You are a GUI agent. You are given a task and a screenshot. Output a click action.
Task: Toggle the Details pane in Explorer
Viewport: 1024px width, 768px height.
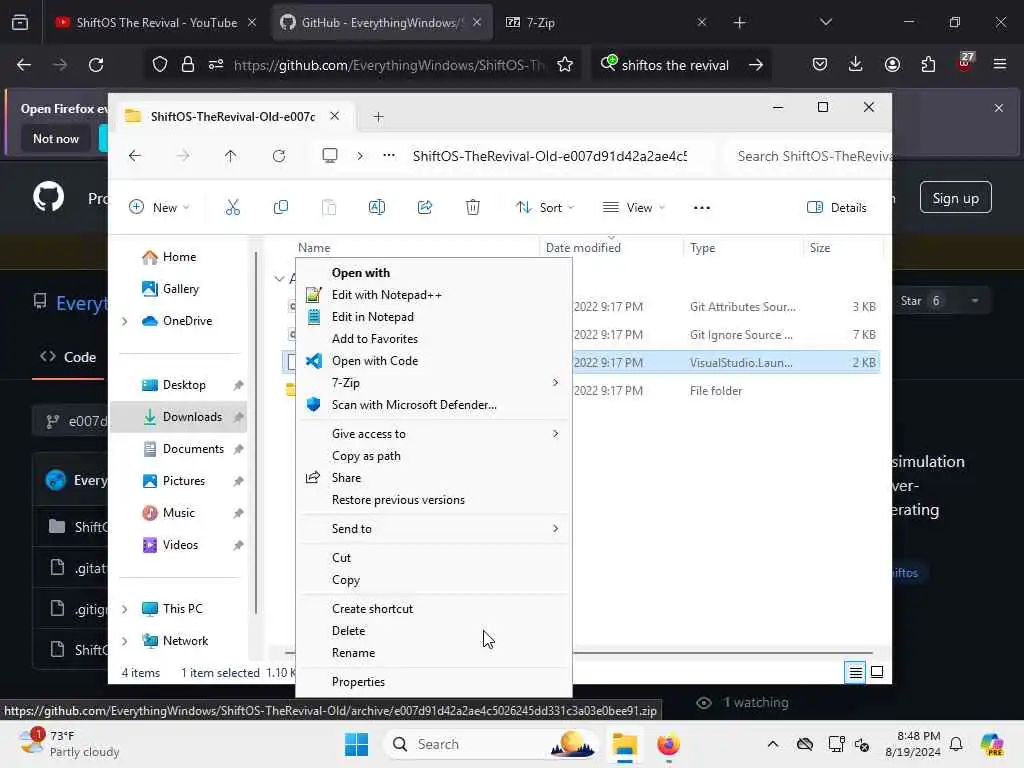(x=837, y=208)
